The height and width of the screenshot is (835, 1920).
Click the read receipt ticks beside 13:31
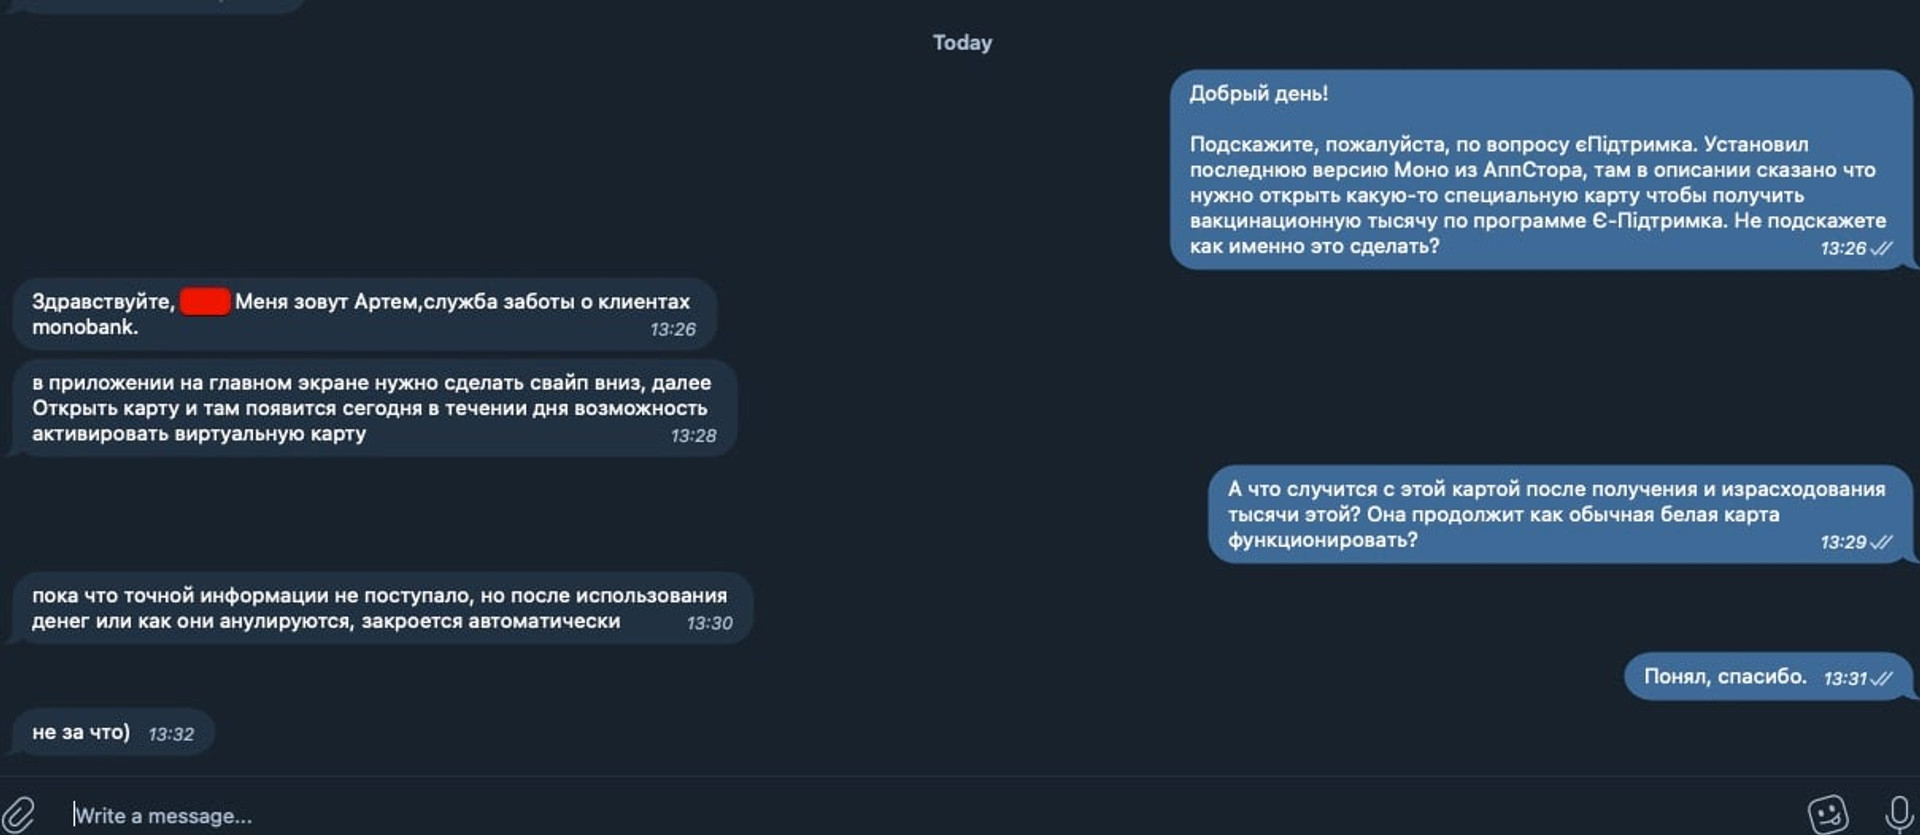pos(1881,678)
